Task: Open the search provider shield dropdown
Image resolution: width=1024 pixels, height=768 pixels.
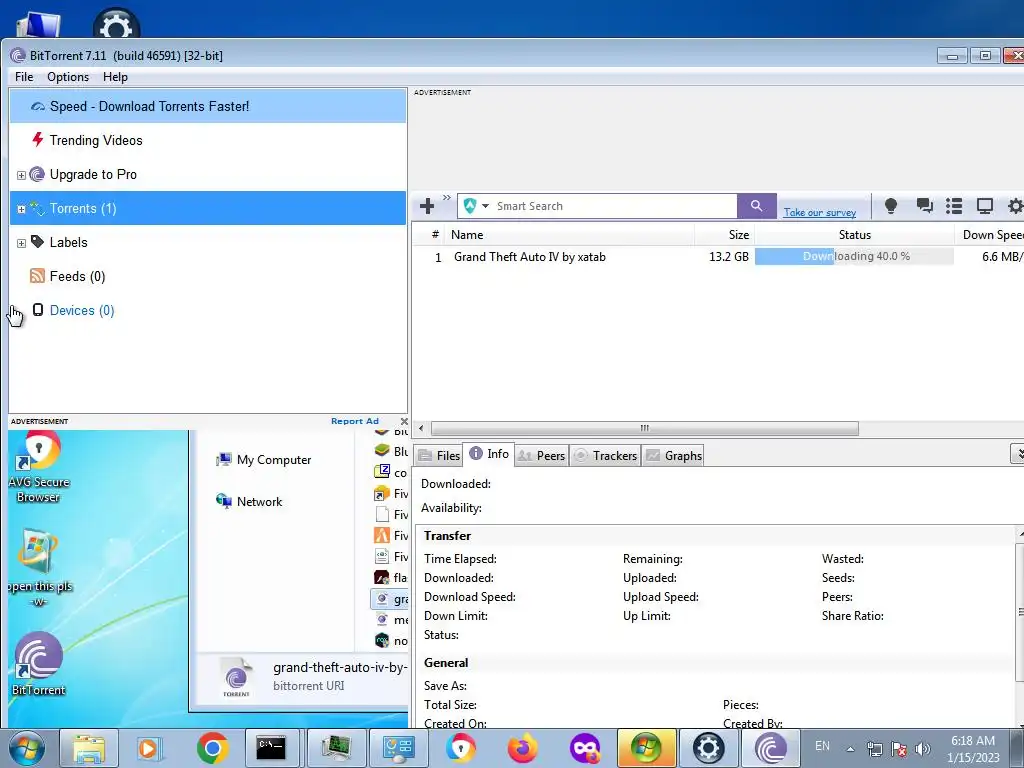Action: 476,206
